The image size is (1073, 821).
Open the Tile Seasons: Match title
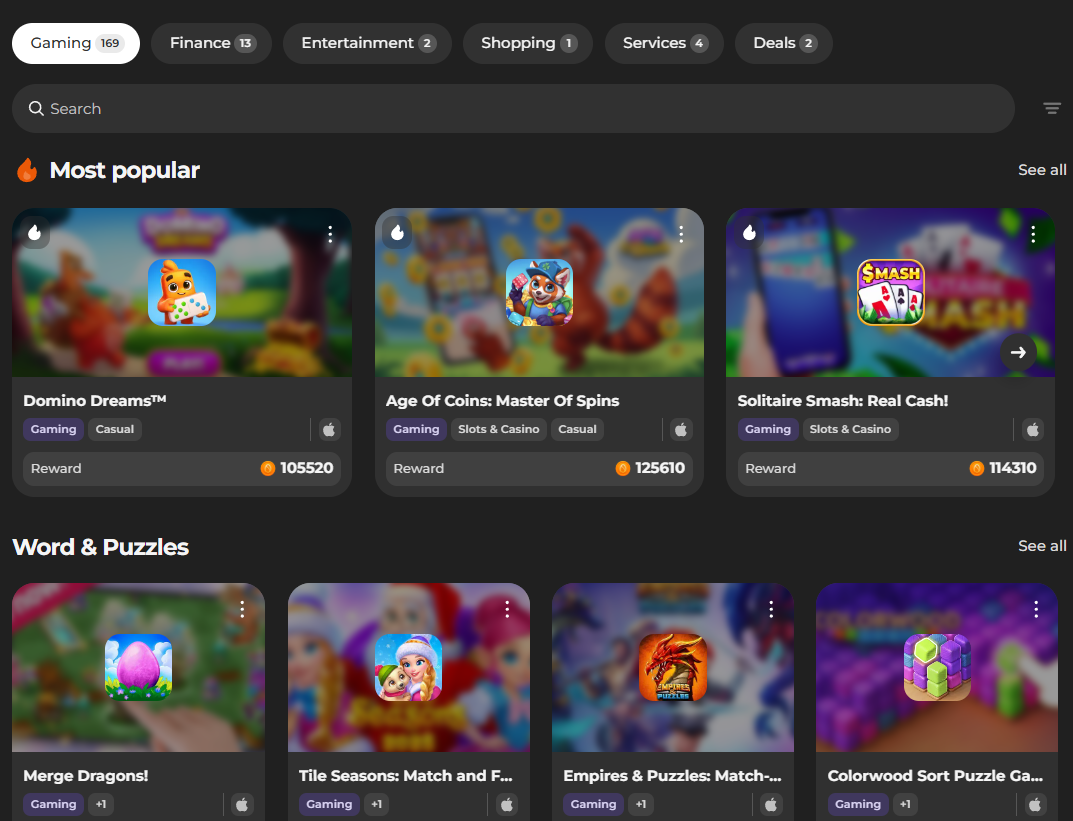coord(406,776)
